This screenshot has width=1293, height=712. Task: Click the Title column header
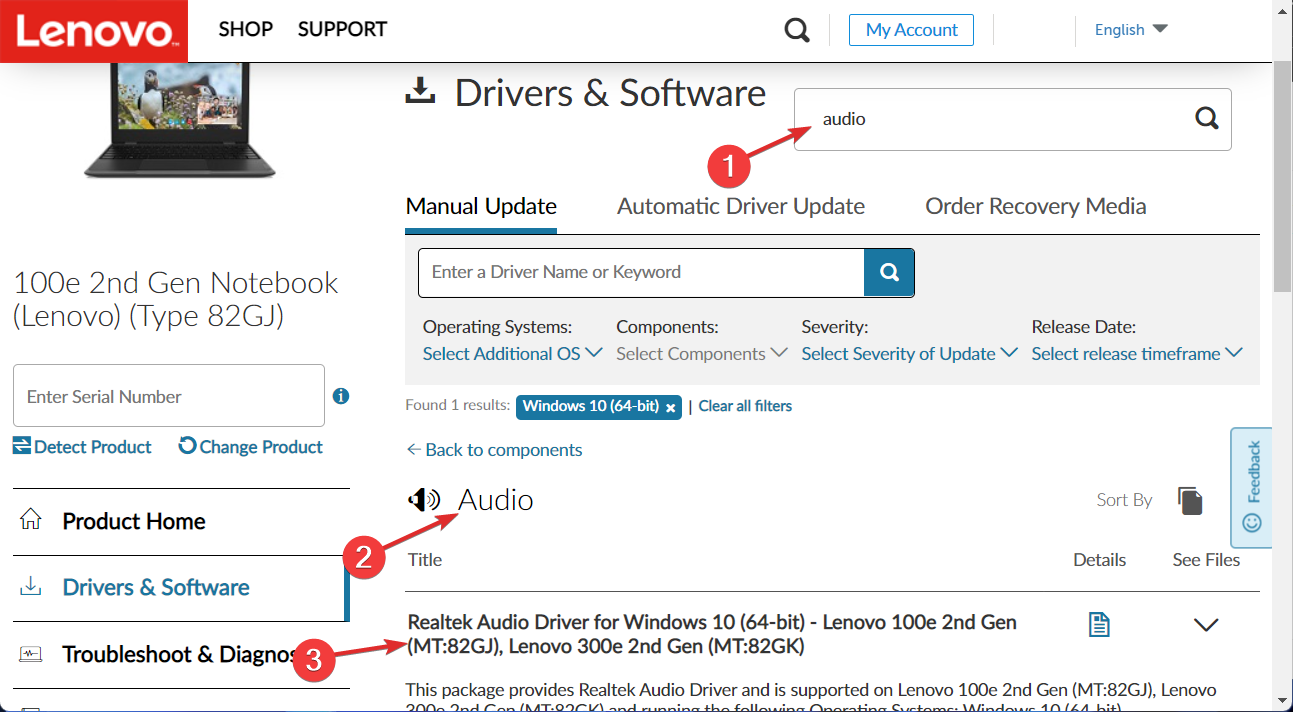coord(425,560)
